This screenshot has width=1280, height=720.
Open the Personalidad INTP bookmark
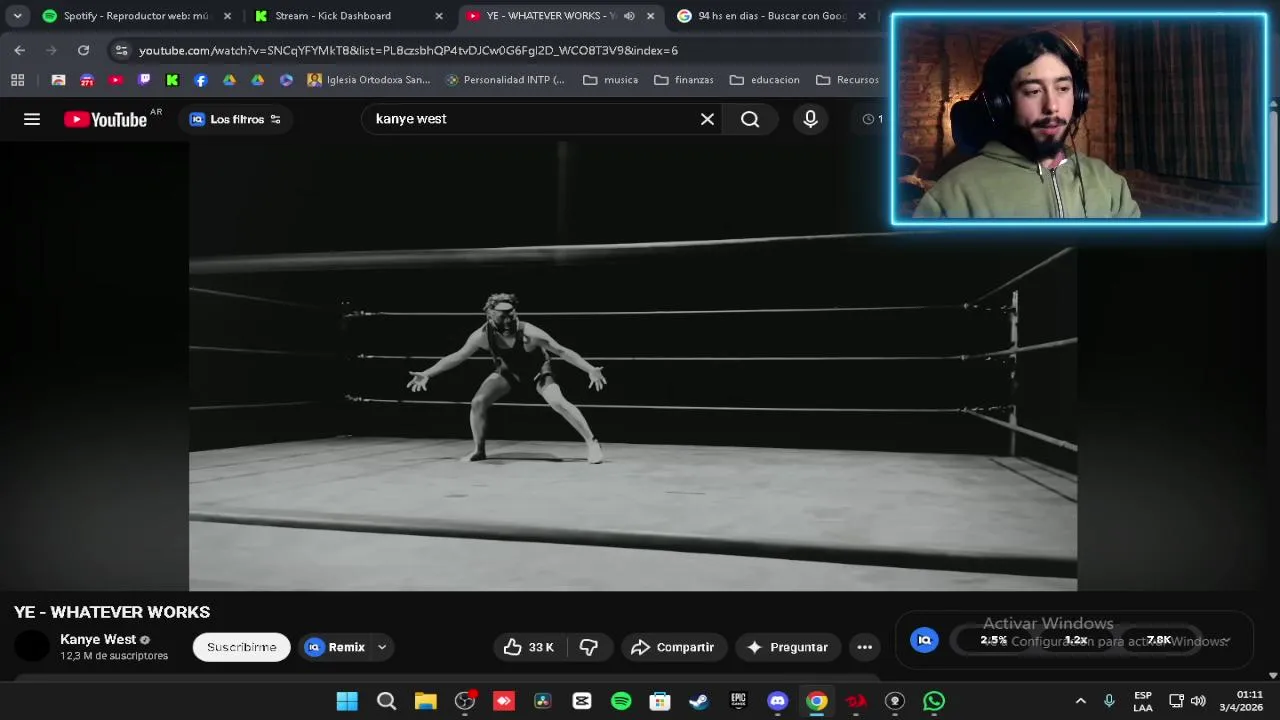[x=505, y=80]
